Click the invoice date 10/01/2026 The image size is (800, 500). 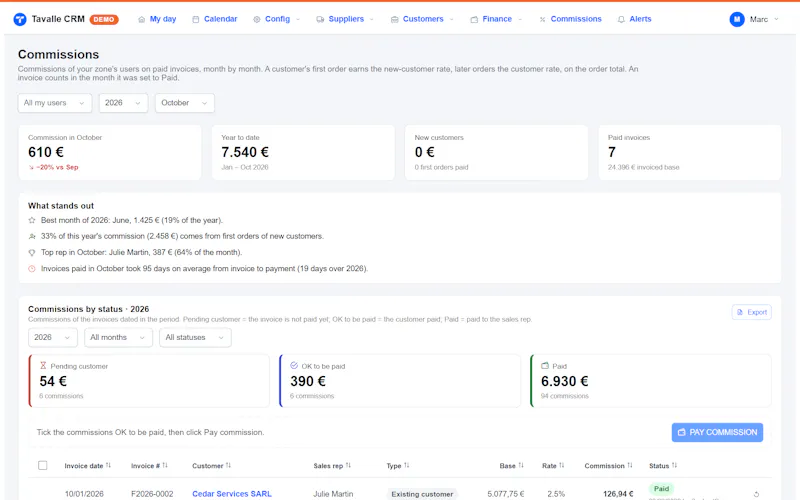click(x=84, y=494)
